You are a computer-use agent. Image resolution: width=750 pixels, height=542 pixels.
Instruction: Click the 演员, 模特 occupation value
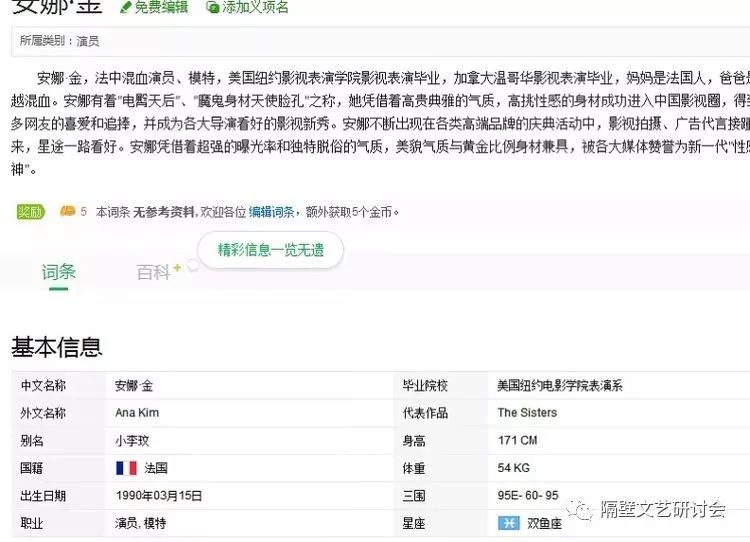click(x=141, y=523)
